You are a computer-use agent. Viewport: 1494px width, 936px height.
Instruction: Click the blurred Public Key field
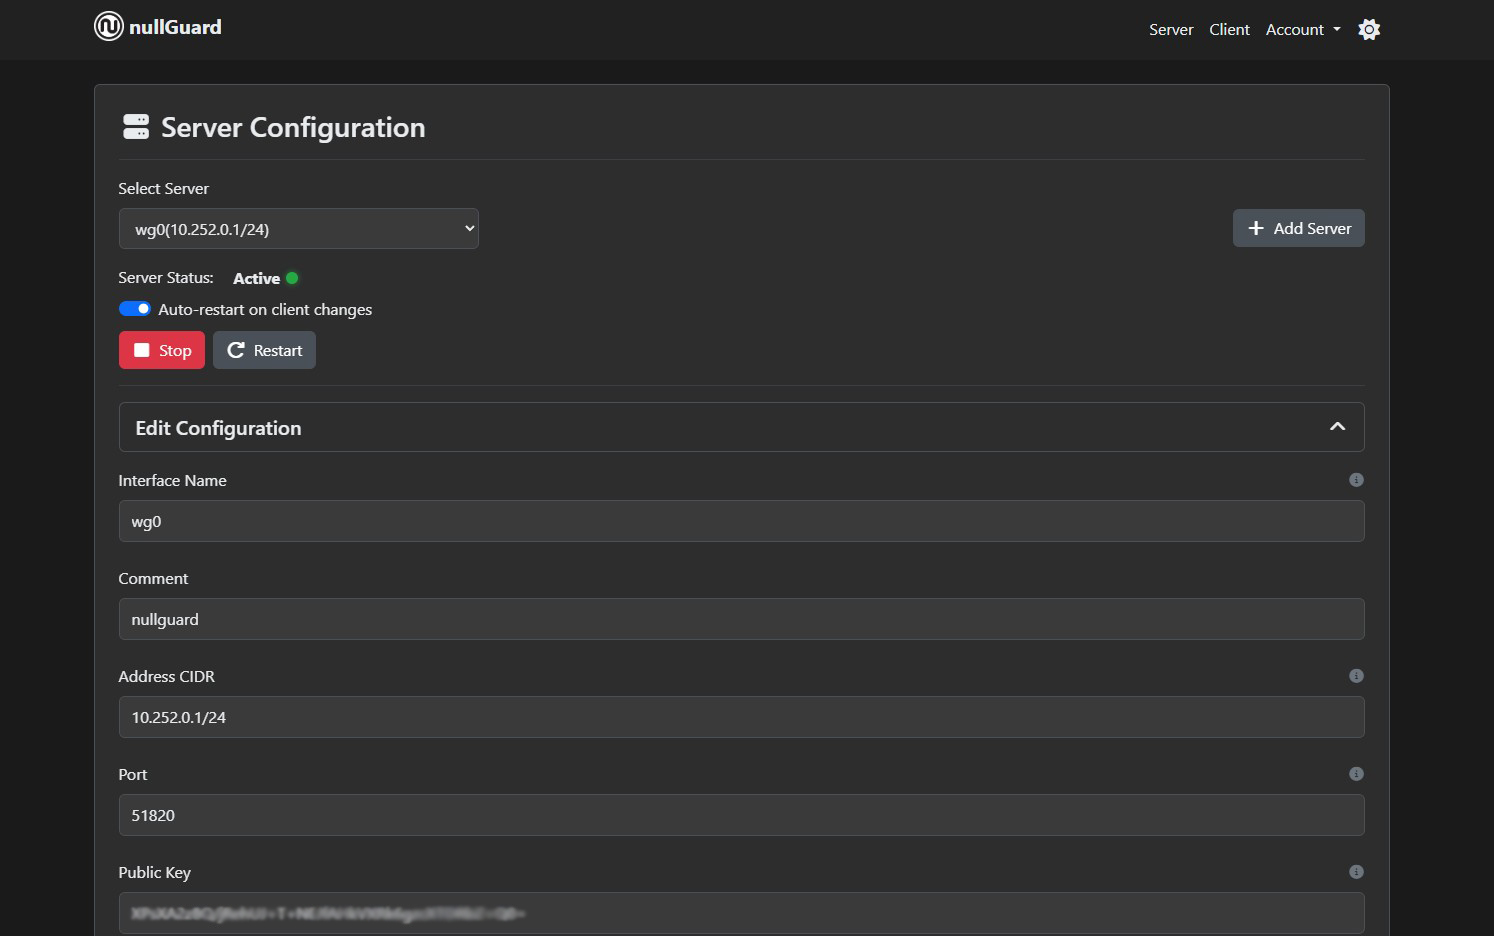click(x=741, y=913)
